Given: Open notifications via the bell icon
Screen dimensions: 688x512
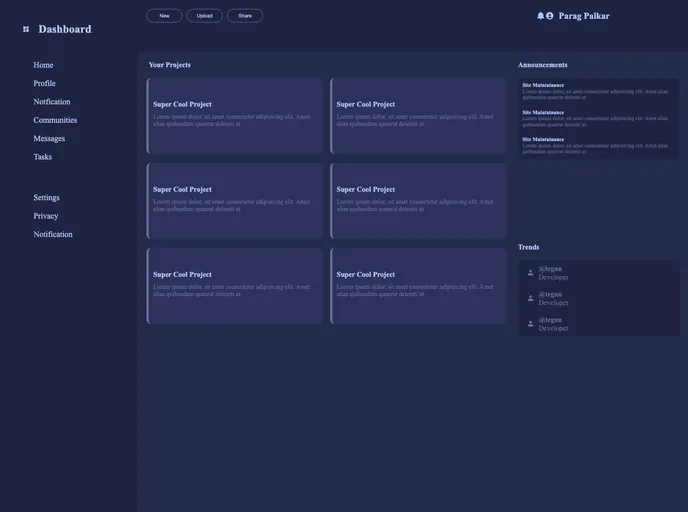Looking at the screenshot, I should [541, 16].
